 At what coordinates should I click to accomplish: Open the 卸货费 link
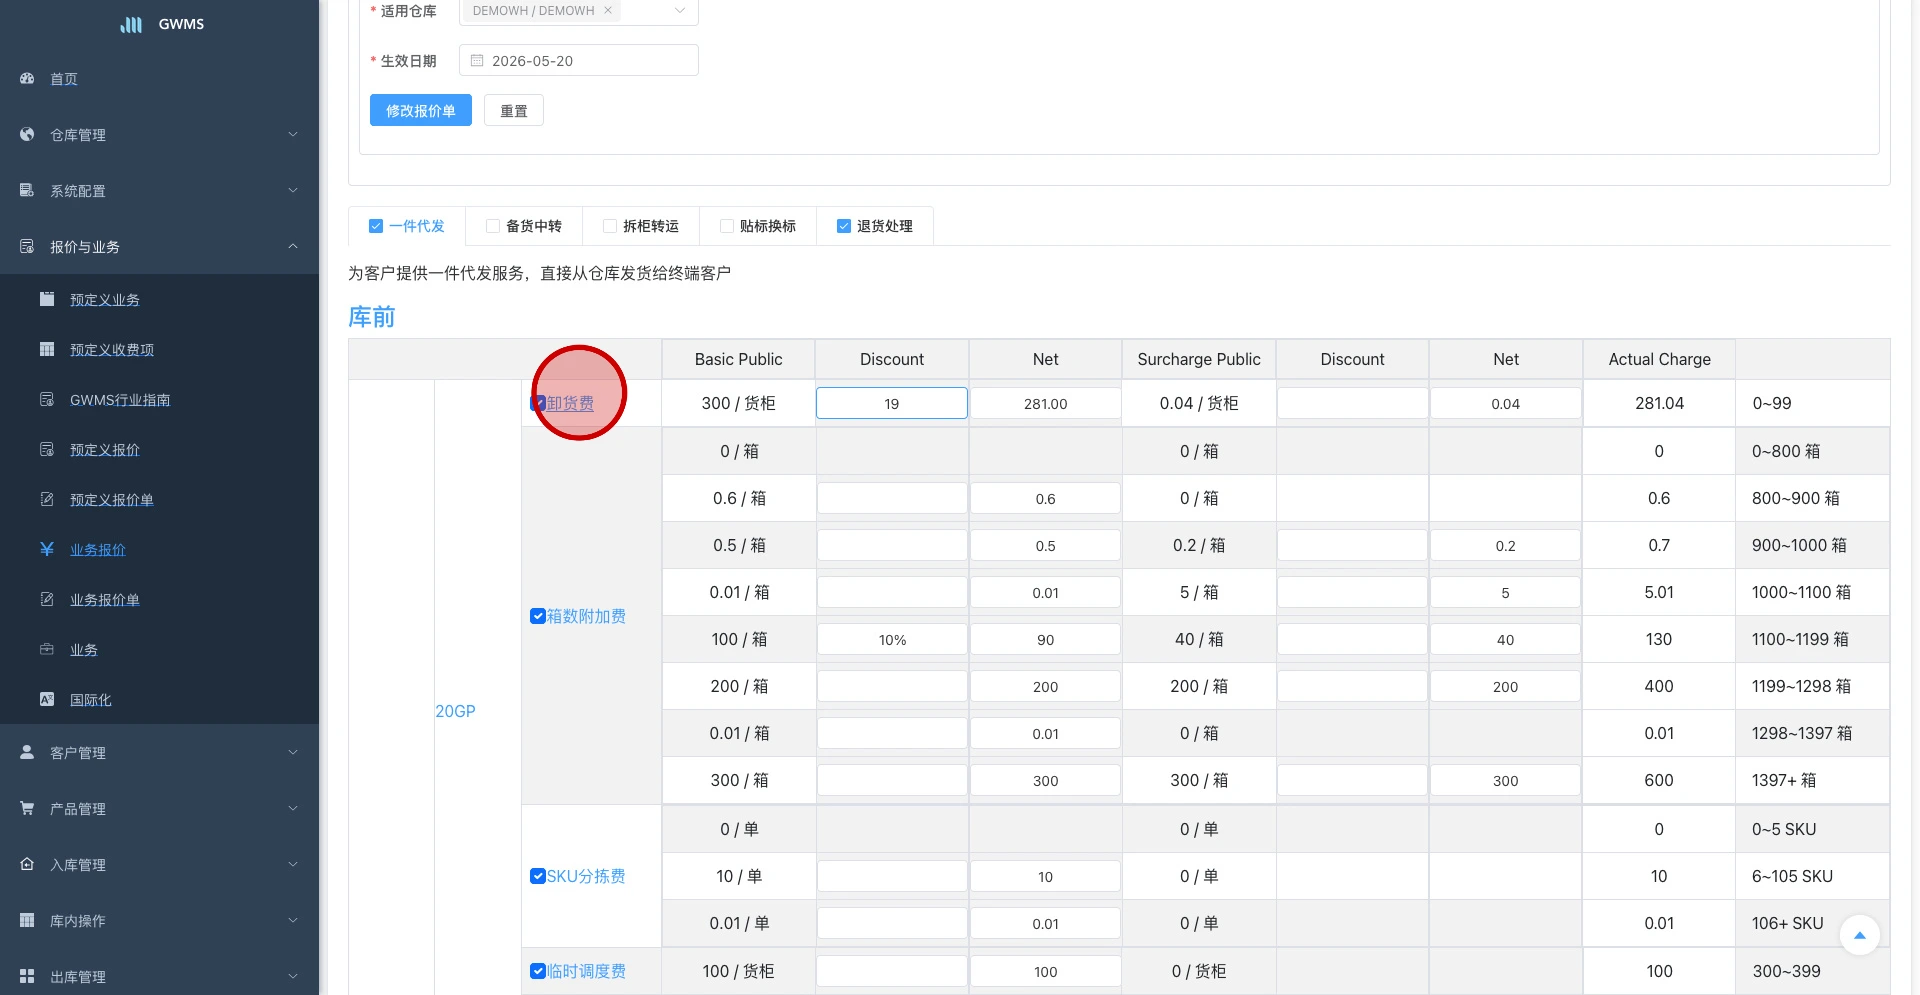[x=570, y=403]
